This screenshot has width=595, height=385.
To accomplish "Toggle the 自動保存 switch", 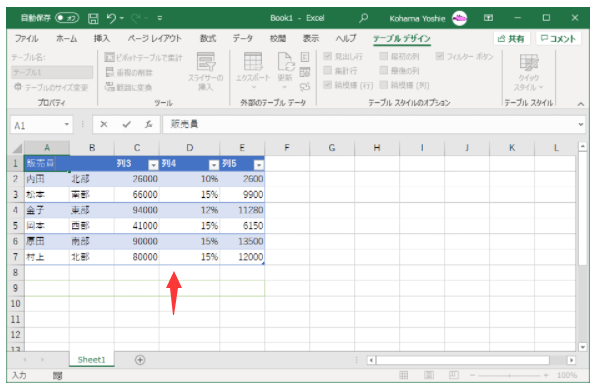I will (x=67, y=18).
